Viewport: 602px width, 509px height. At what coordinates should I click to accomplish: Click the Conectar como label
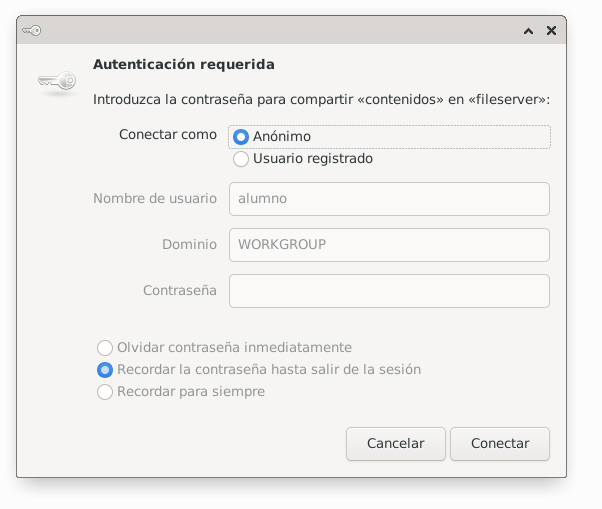[x=167, y=134]
